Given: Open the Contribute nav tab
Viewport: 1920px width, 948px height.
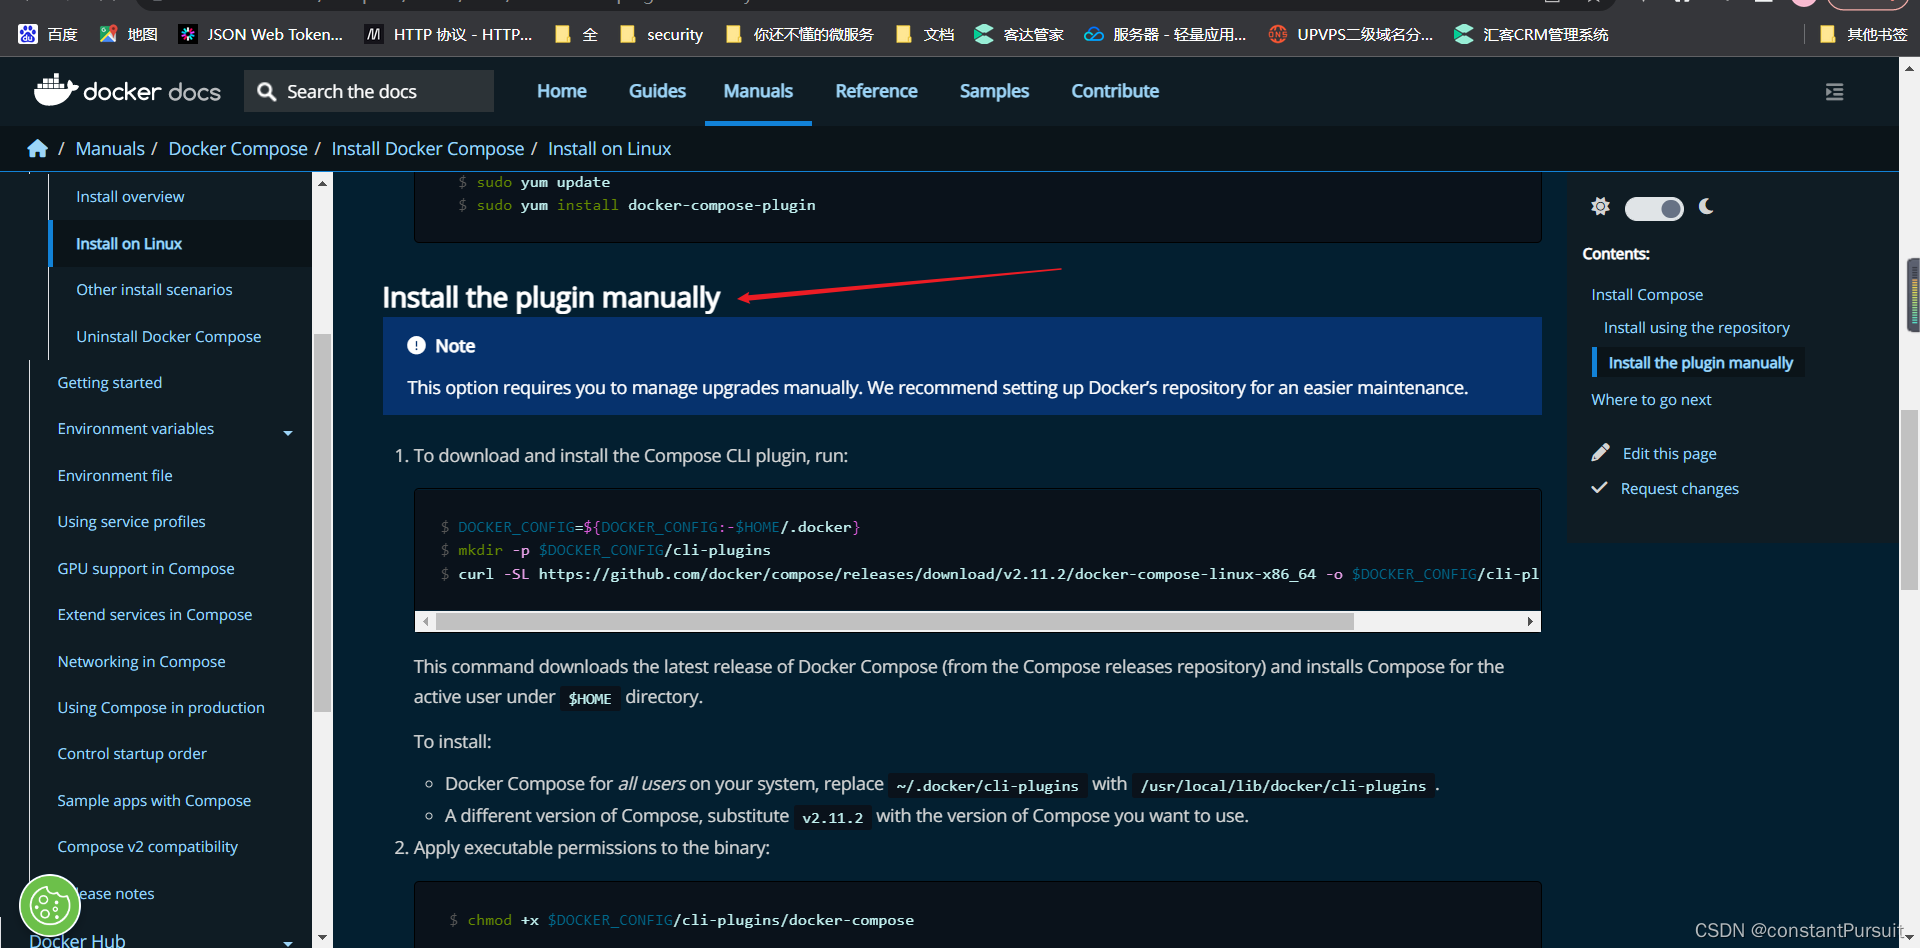Looking at the screenshot, I should point(1115,91).
